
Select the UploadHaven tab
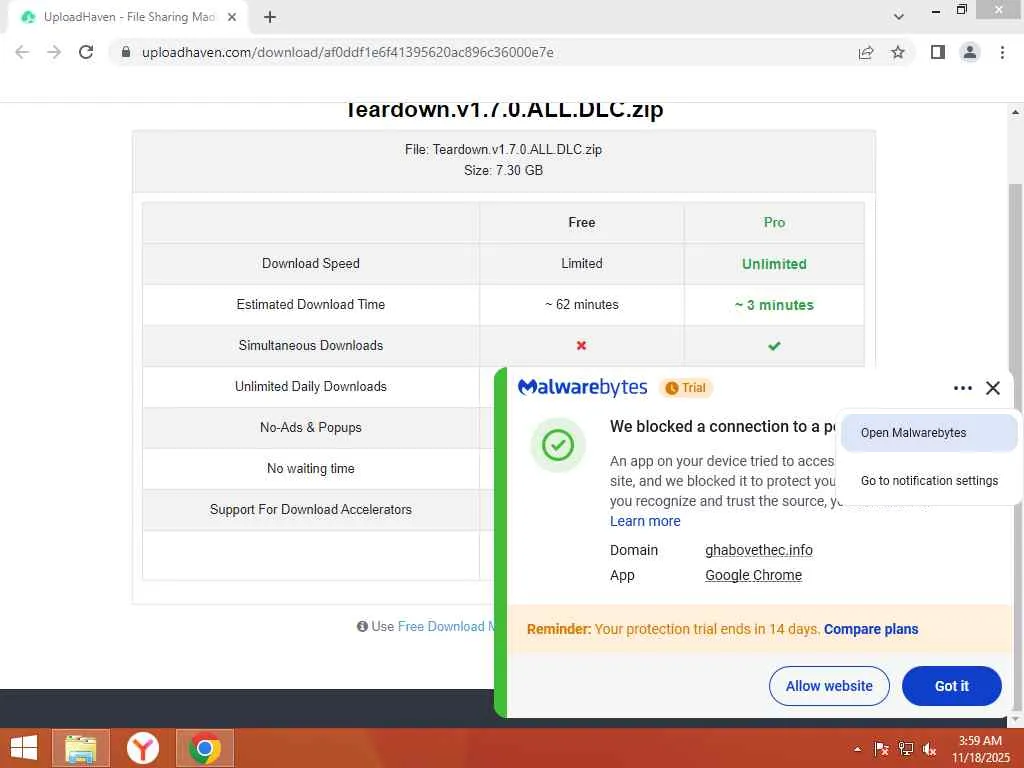pyautogui.click(x=129, y=17)
